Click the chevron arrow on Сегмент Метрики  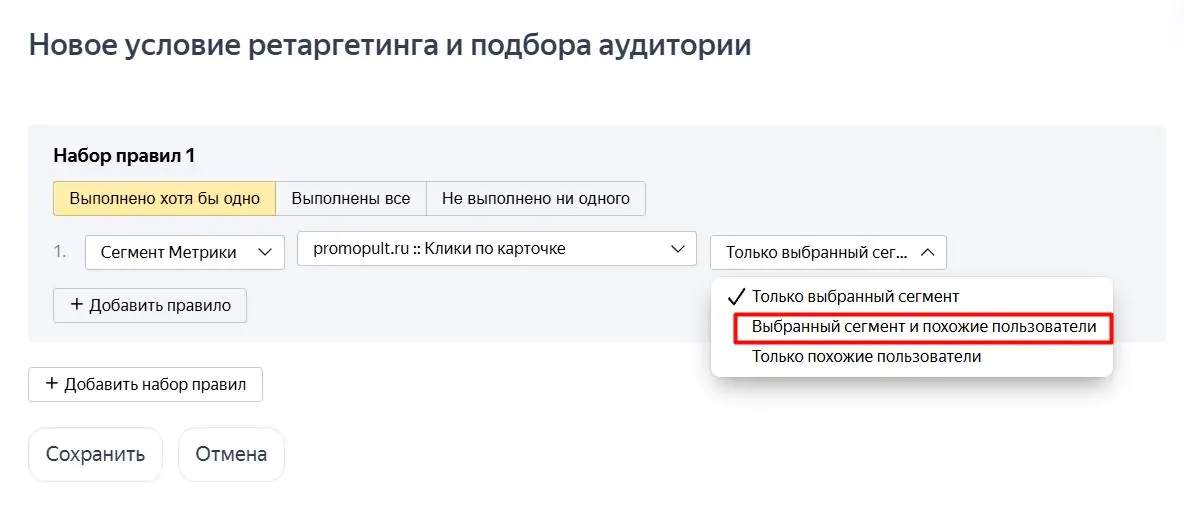(x=265, y=253)
